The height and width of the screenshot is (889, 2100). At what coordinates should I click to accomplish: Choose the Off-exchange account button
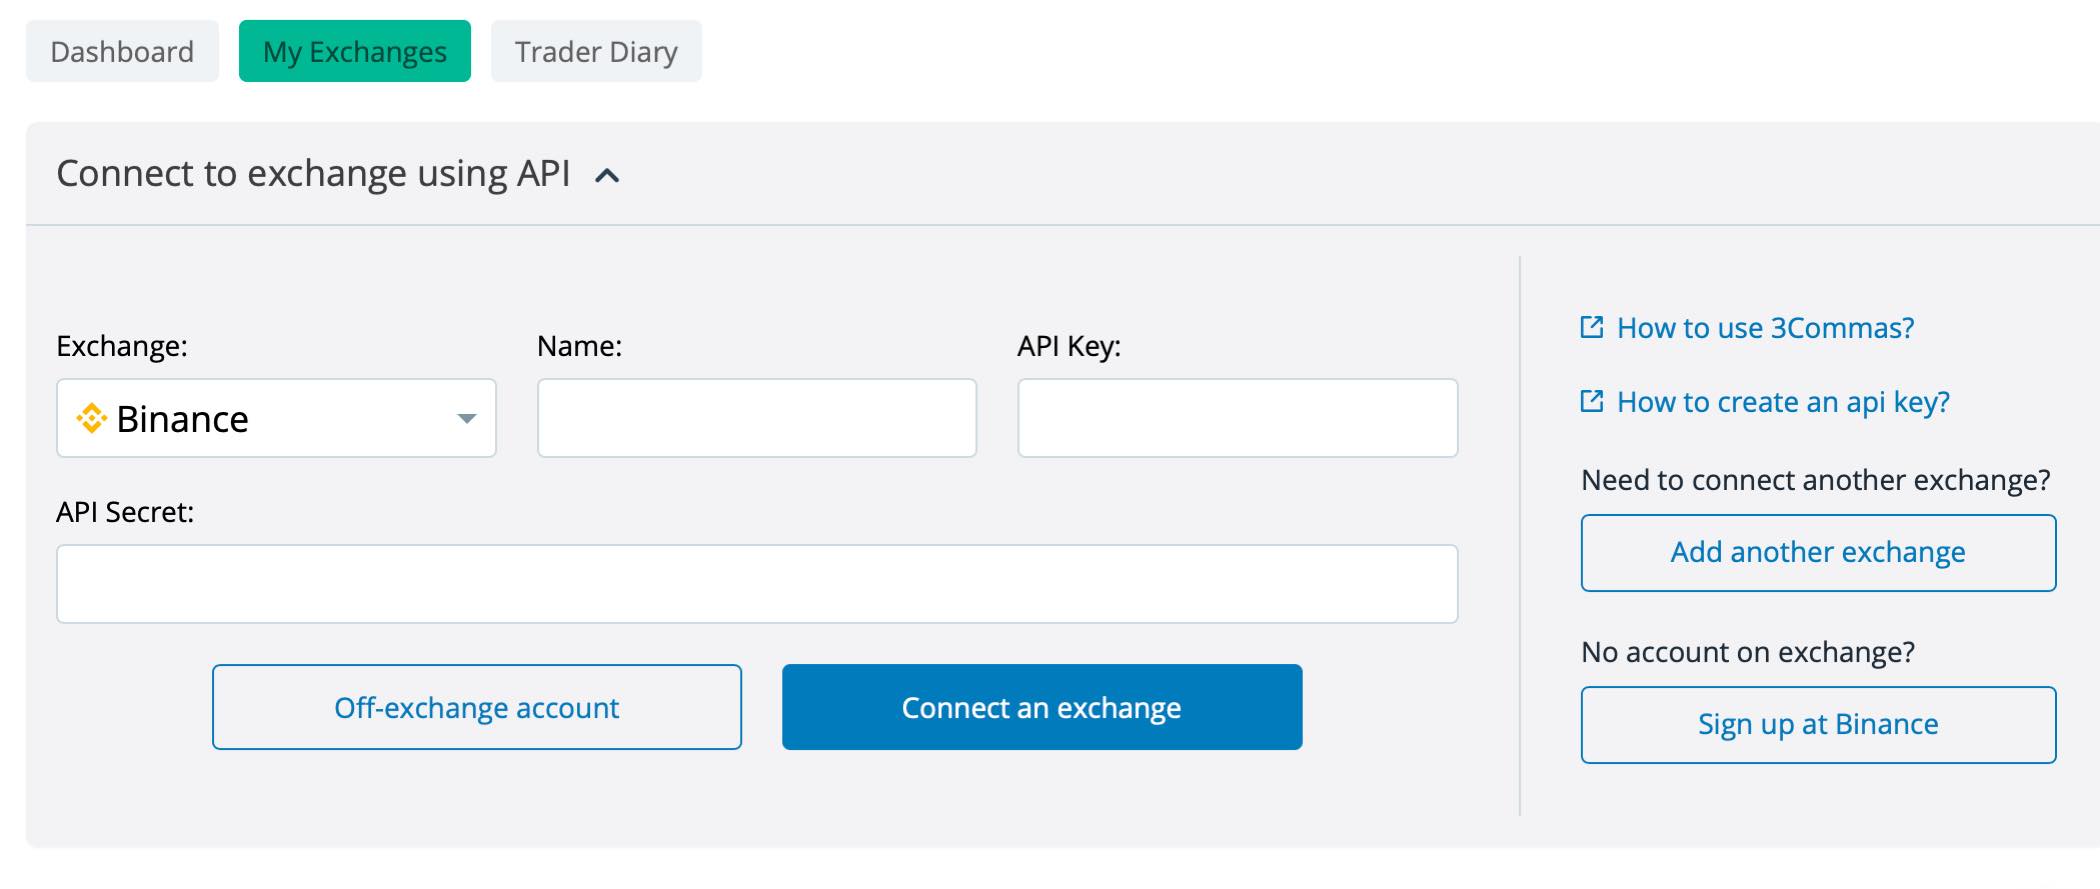click(x=477, y=707)
